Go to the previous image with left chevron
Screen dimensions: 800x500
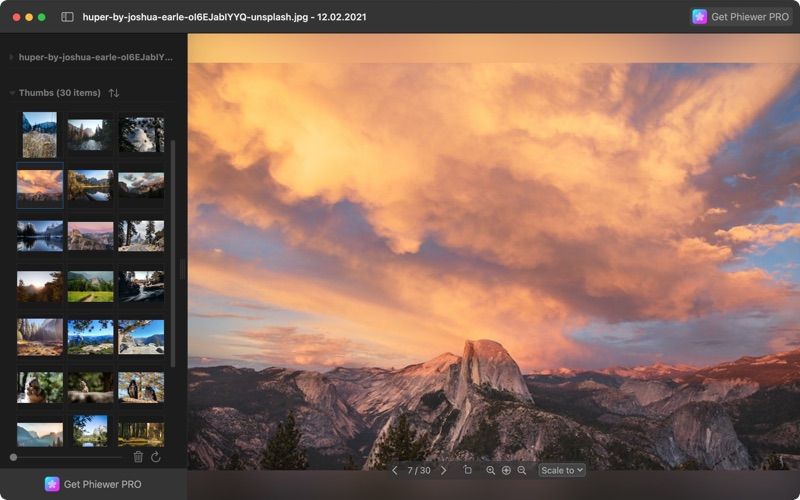coord(394,470)
